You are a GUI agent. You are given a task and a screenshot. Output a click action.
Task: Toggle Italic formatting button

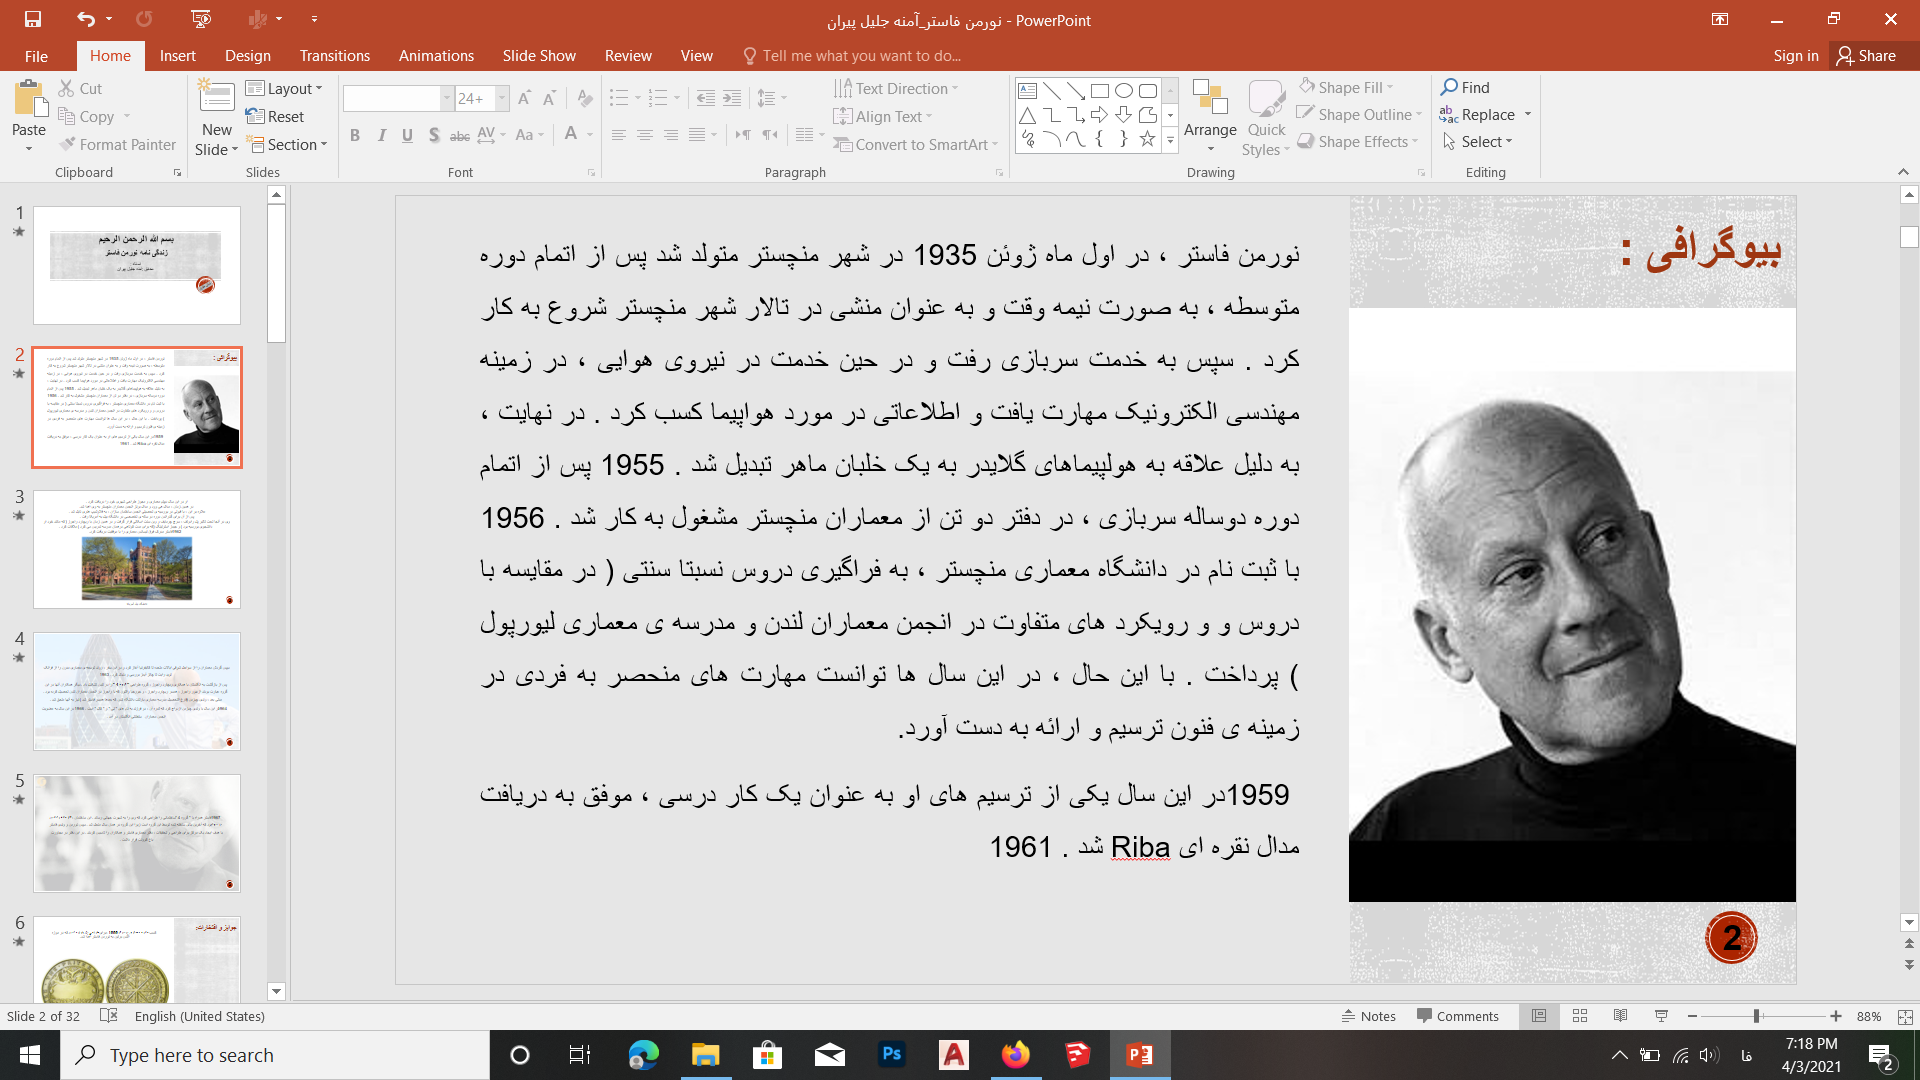(381, 135)
